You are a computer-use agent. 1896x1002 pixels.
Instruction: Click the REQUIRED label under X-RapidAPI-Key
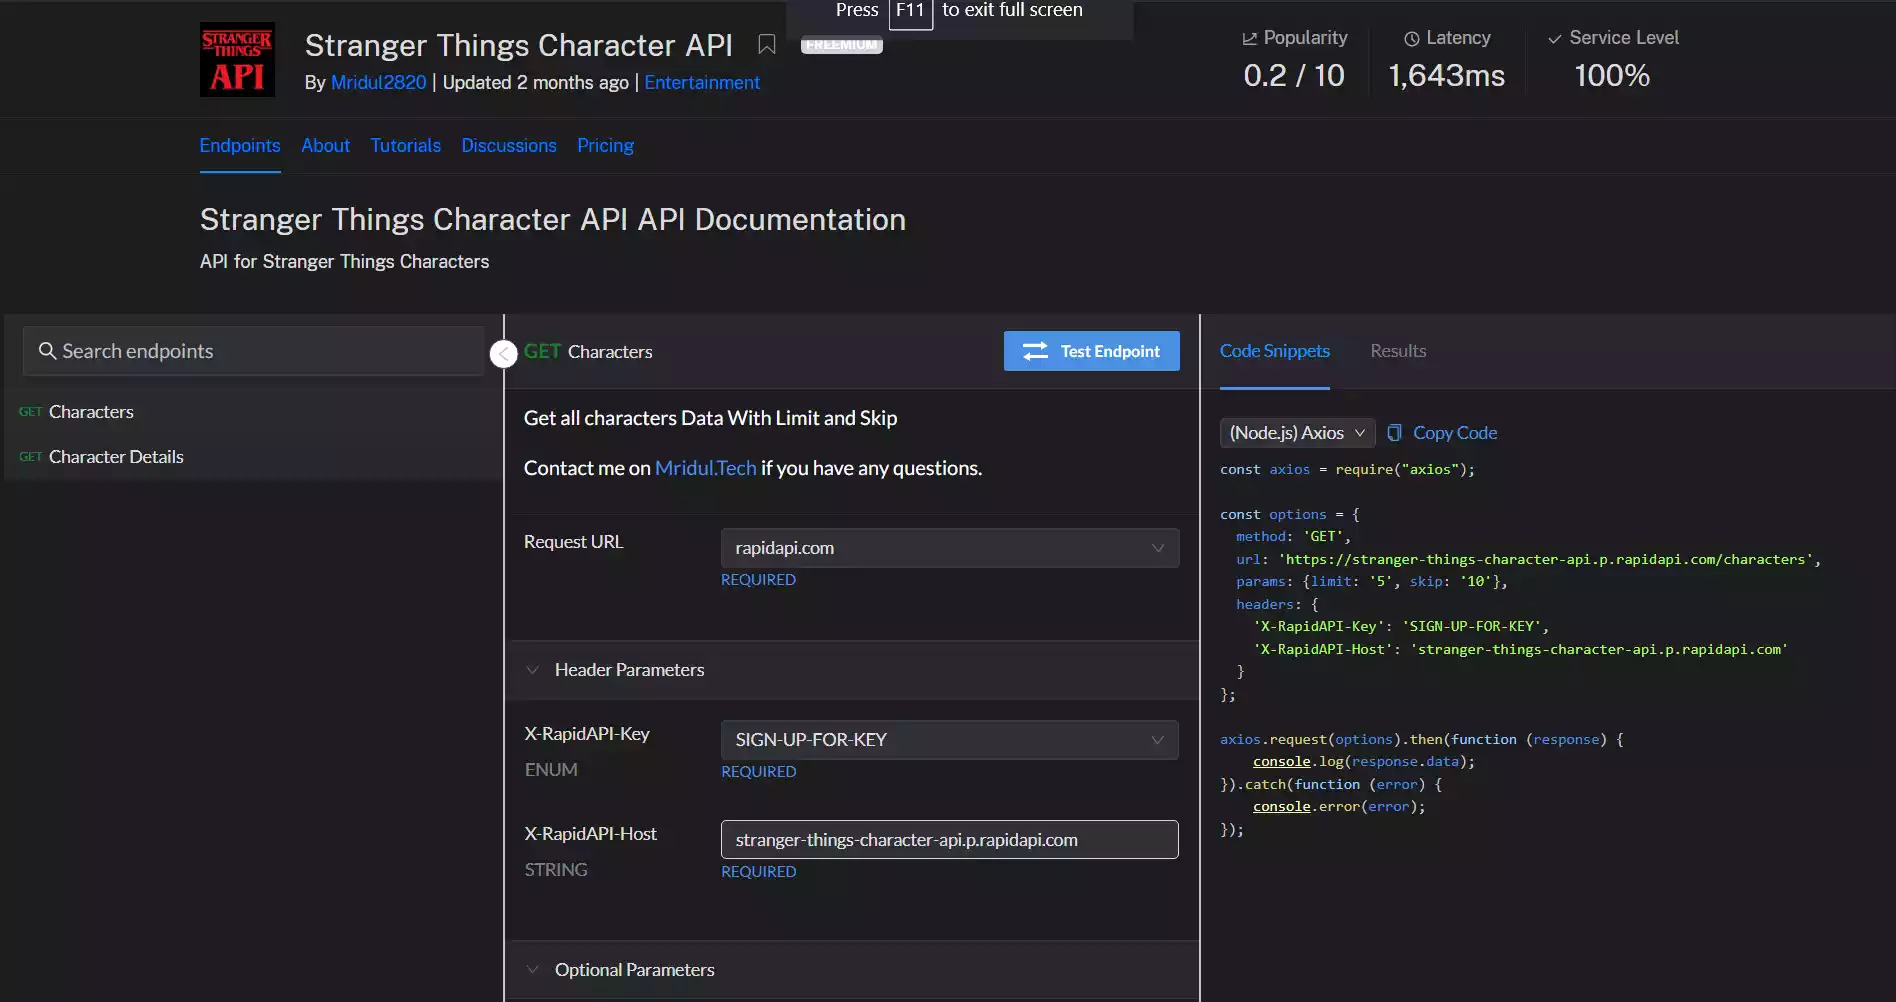(x=759, y=772)
